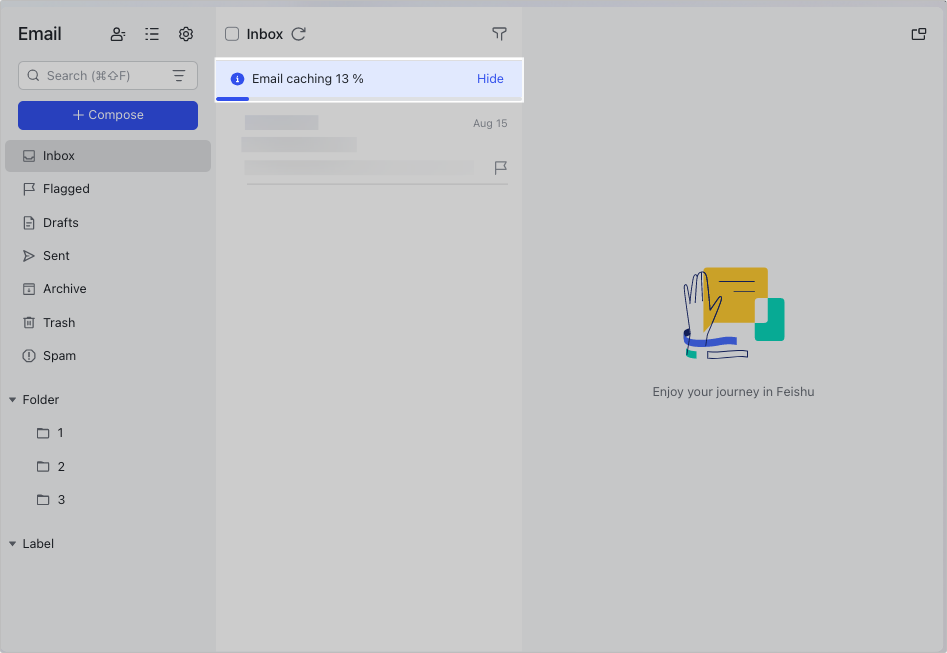Hide the email caching notification
The image size is (947, 653).
click(490, 78)
